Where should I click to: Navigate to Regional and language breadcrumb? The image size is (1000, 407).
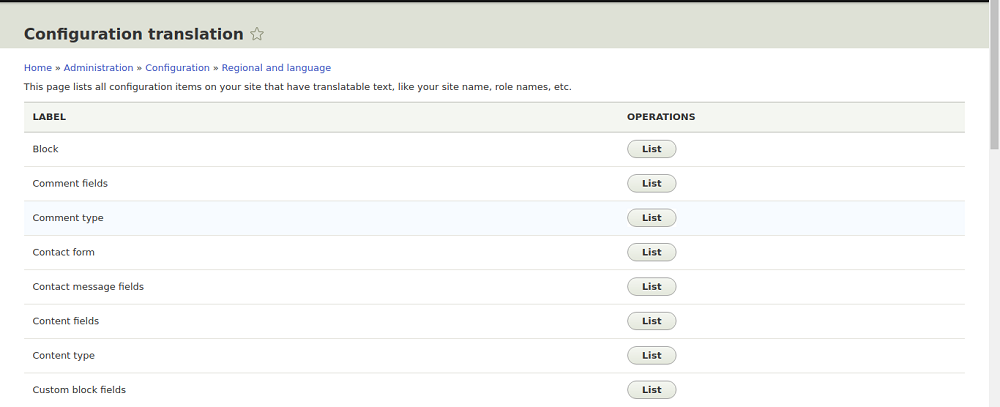pos(276,68)
